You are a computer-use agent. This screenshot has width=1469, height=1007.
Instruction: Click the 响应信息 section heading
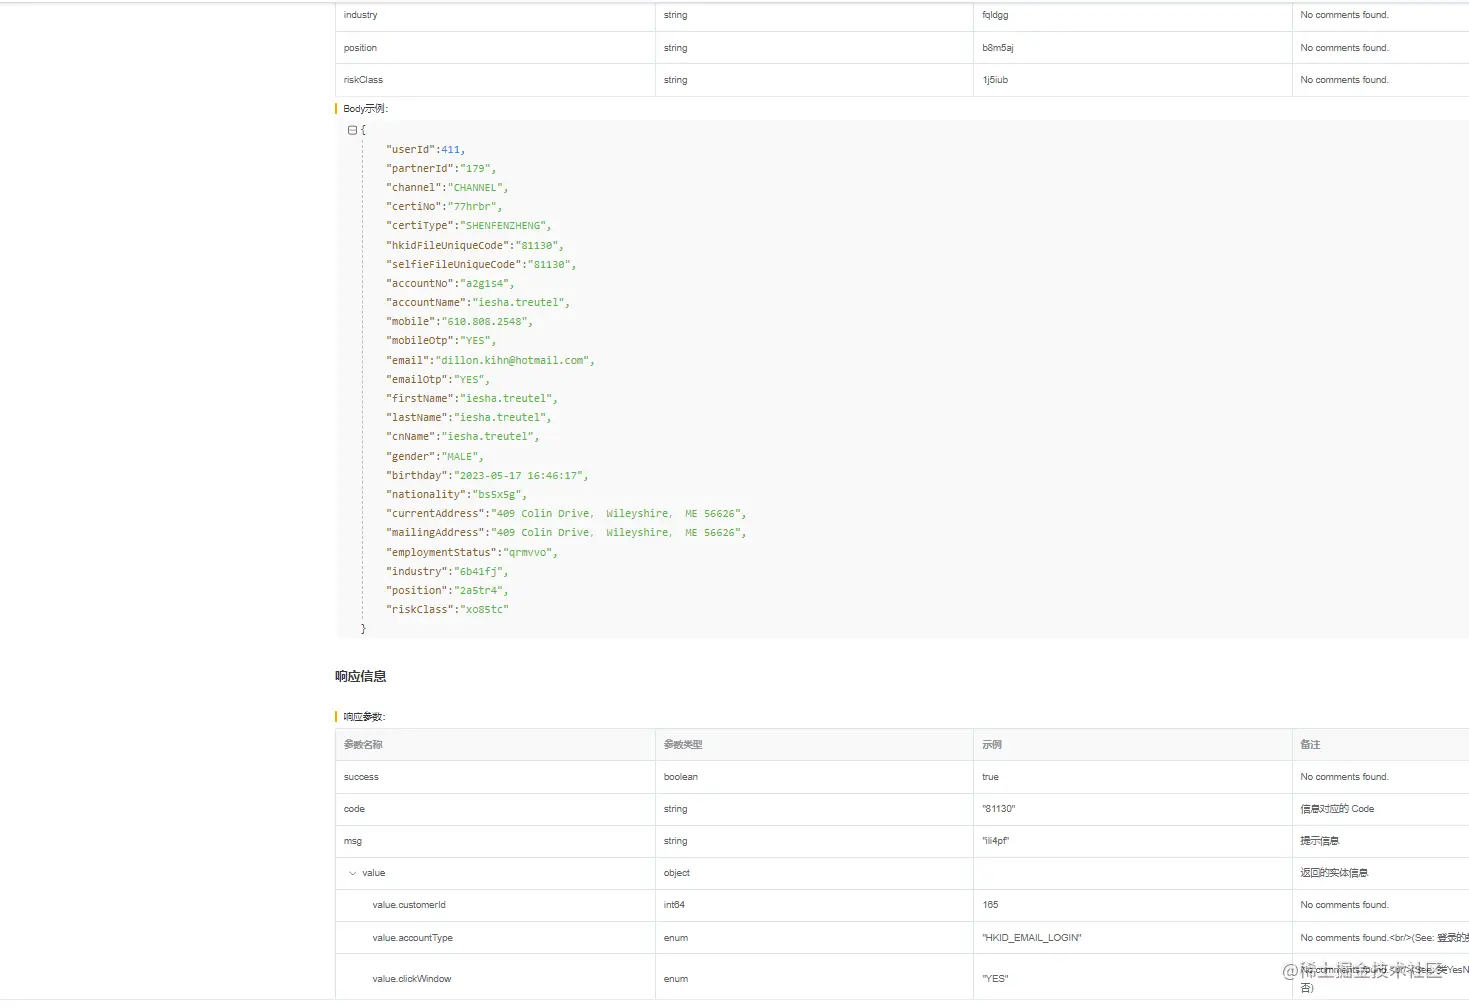(360, 676)
